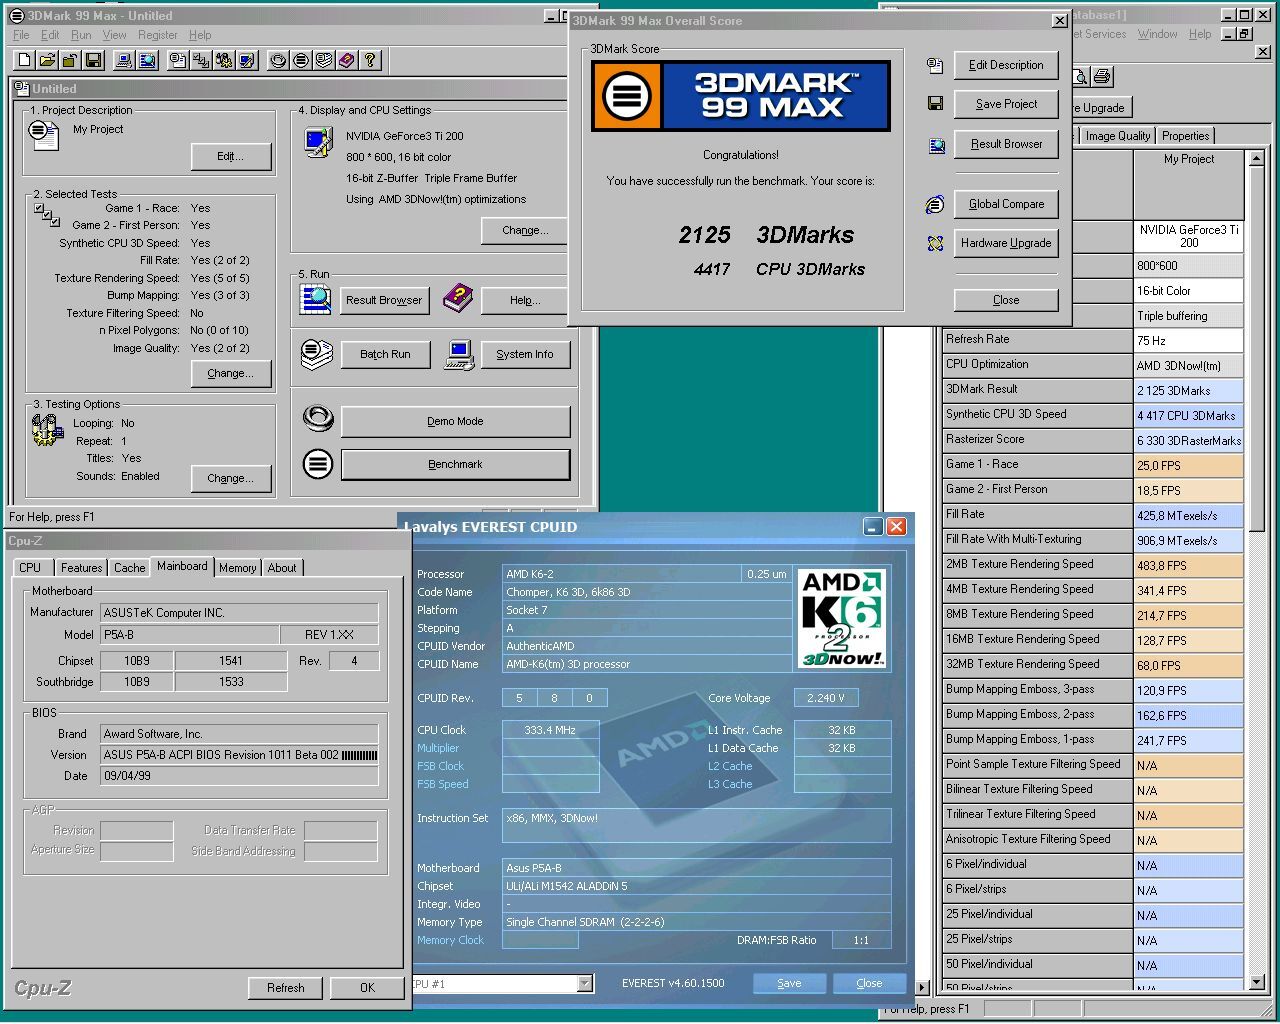The height and width of the screenshot is (1024, 1280).
Task: Click the Motherboard Model field P5A-B
Action: (x=189, y=635)
